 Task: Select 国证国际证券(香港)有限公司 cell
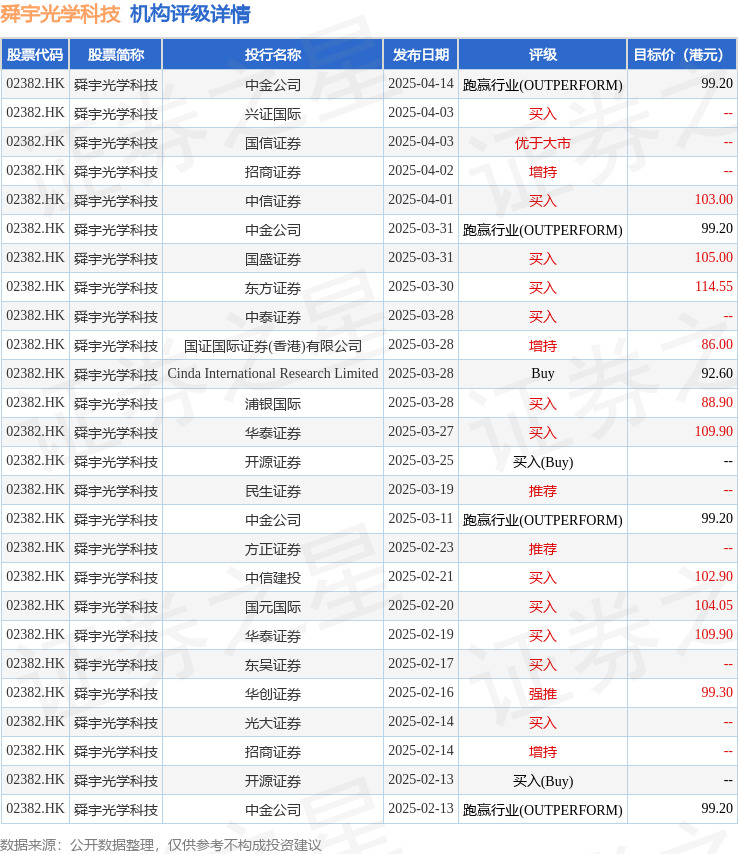coord(273,345)
